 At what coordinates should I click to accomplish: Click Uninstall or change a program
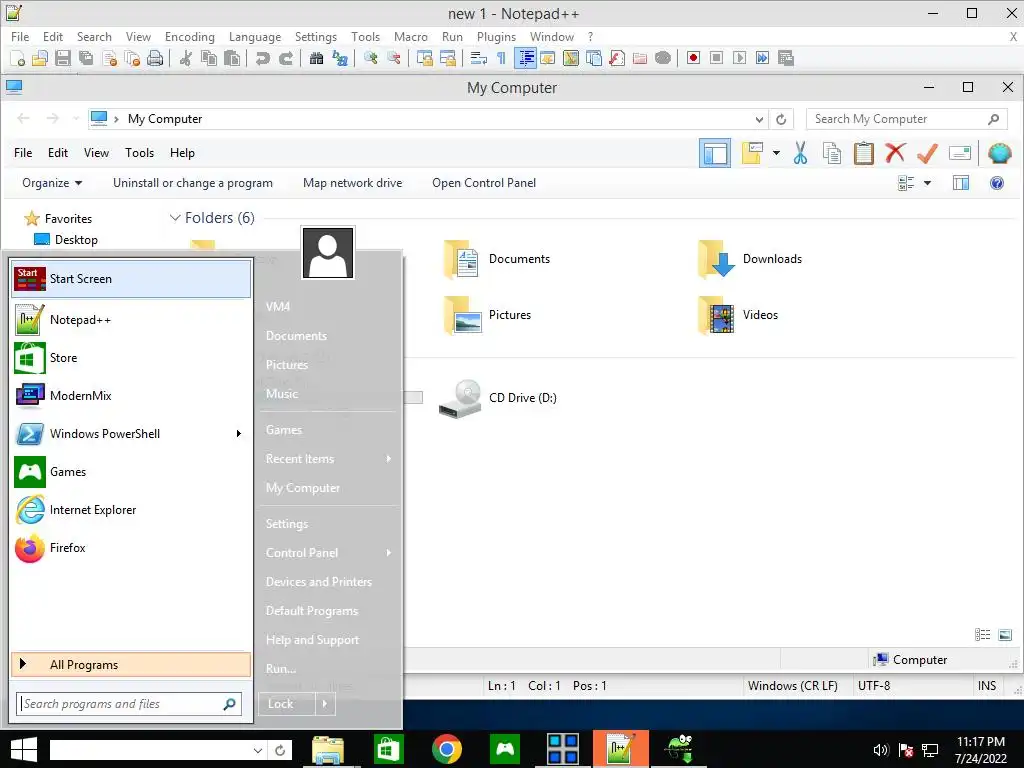[193, 184]
